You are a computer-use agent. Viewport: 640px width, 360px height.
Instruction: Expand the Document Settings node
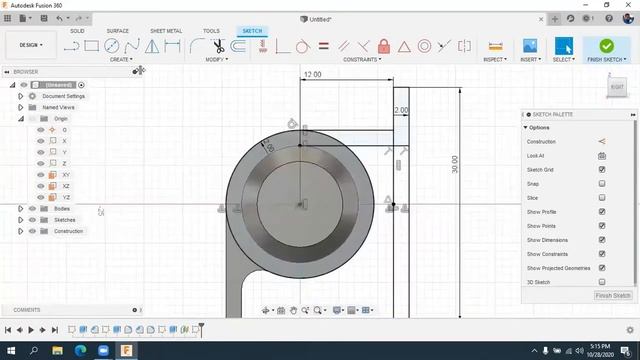click(20, 96)
